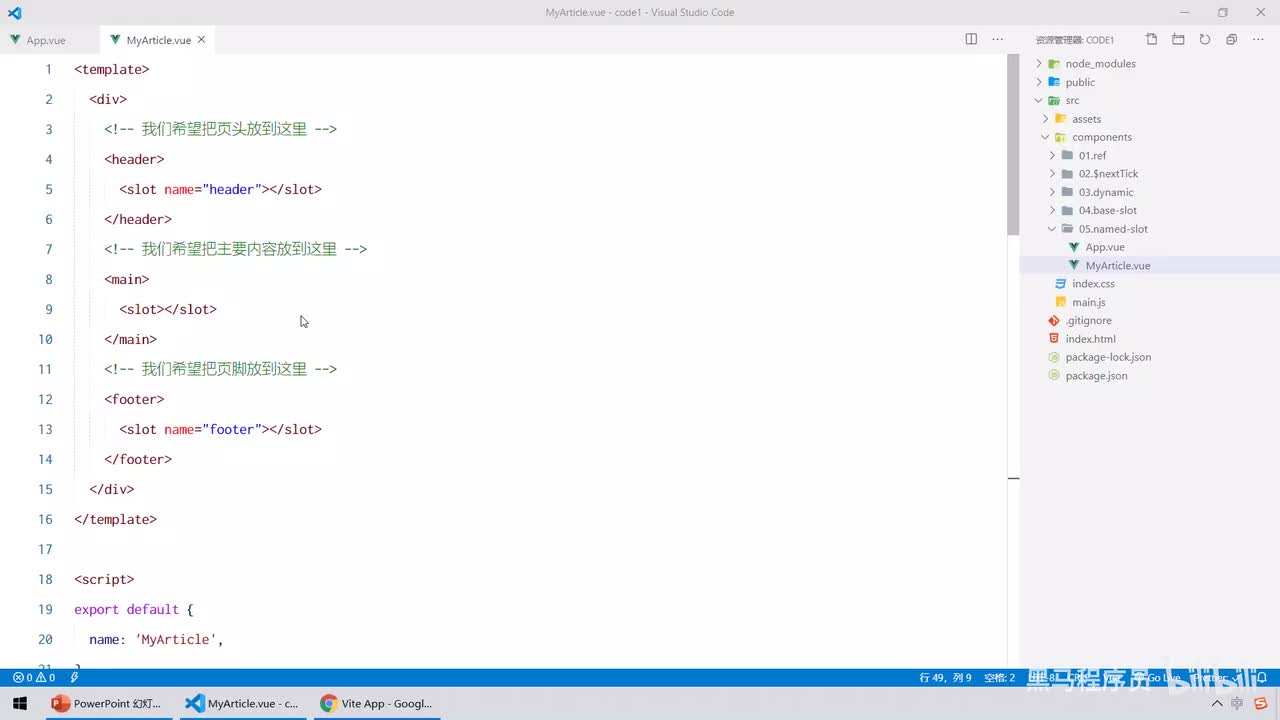Split the editor to the right

click(971, 39)
